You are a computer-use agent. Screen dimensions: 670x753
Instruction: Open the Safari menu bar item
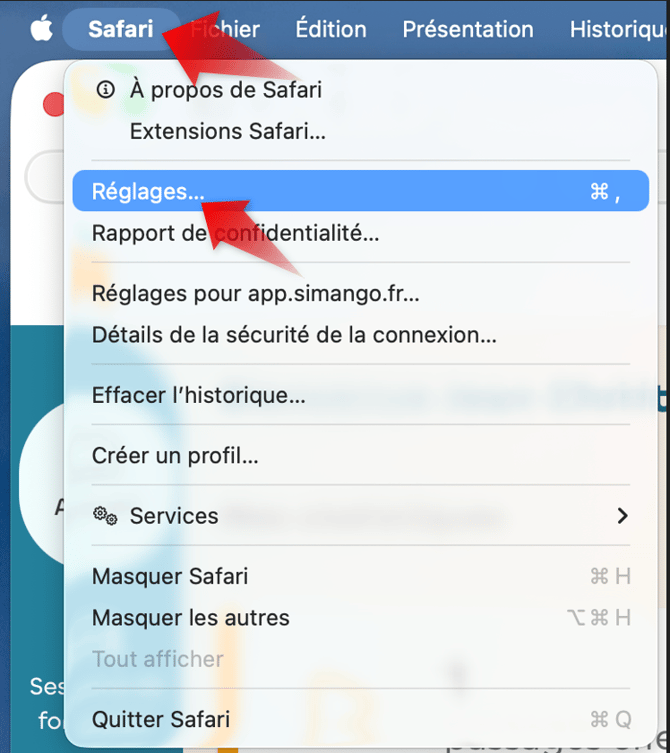121,29
